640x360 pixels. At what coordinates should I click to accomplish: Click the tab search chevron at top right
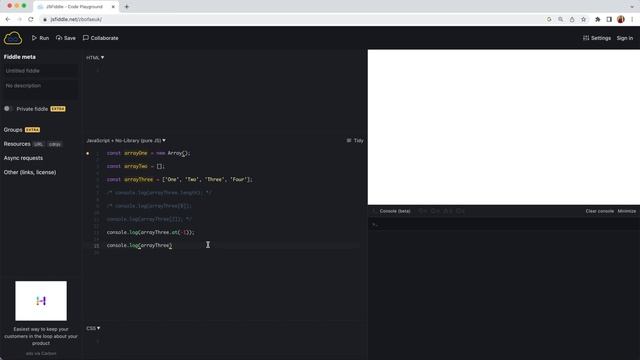[632, 7]
